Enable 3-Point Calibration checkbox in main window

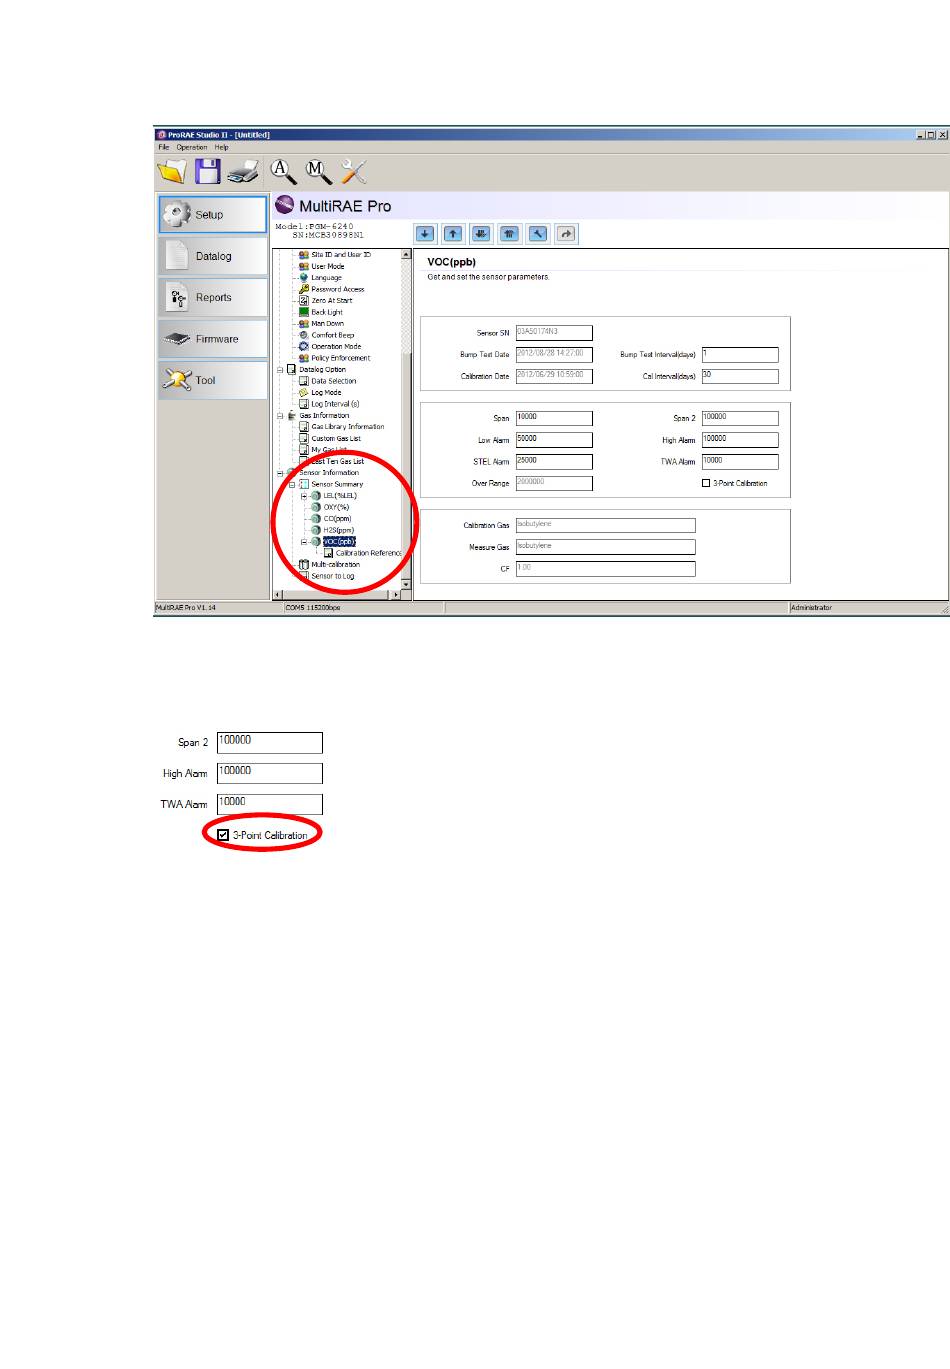[706, 483]
